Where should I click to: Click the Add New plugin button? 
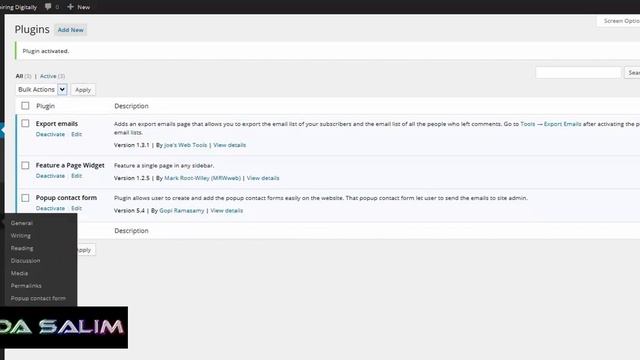click(71, 30)
